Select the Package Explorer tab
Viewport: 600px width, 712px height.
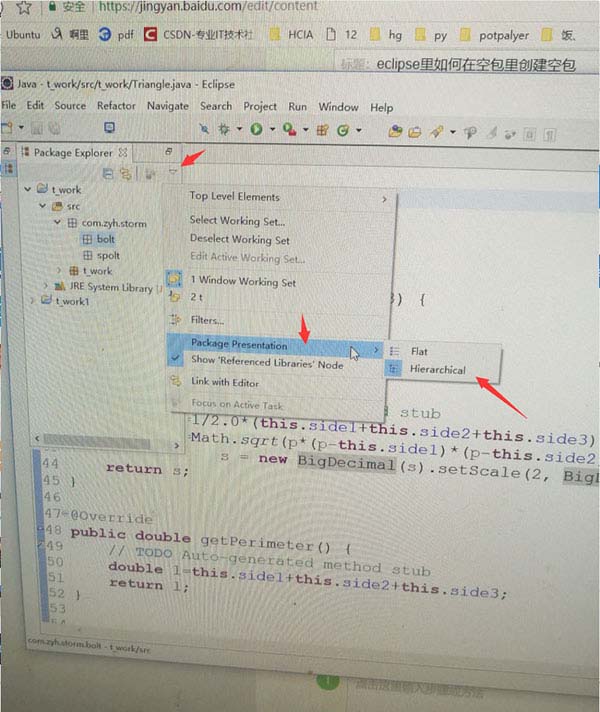click(x=73, y=153)
